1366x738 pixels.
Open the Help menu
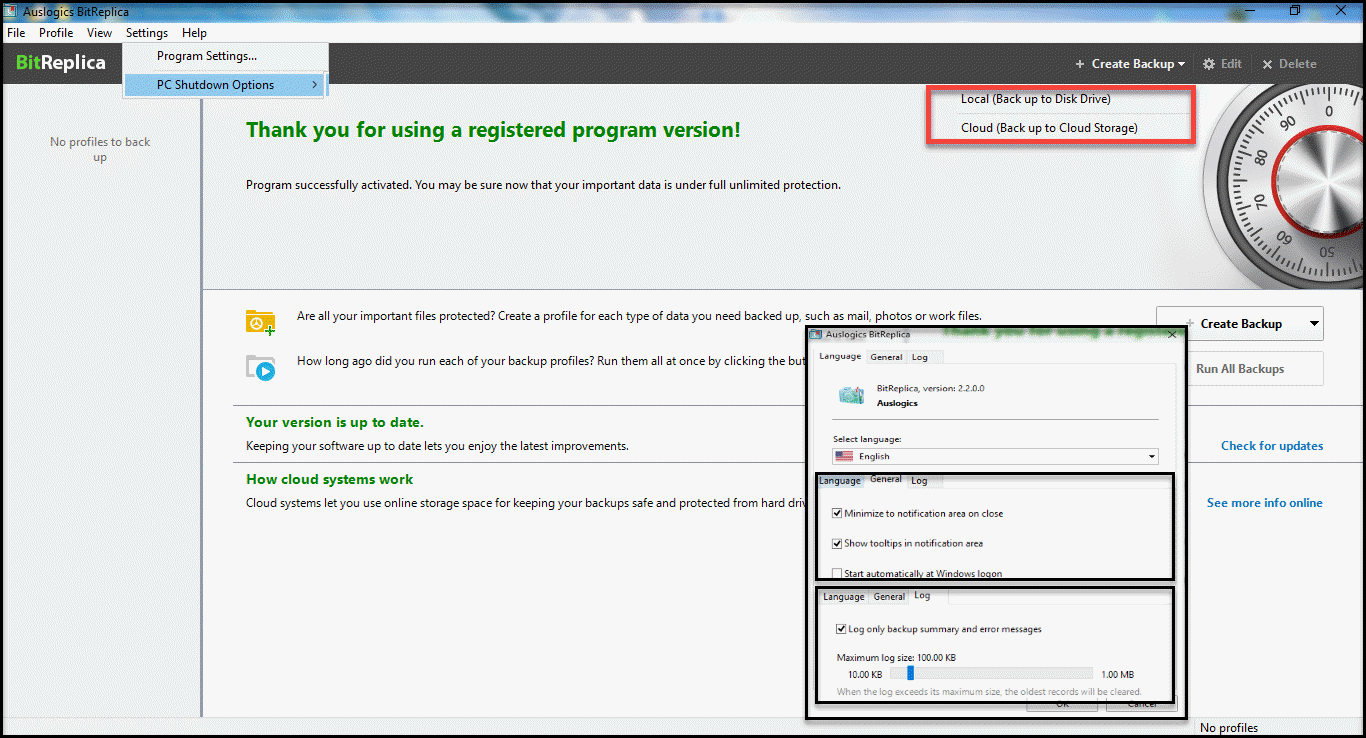(194, 33)
